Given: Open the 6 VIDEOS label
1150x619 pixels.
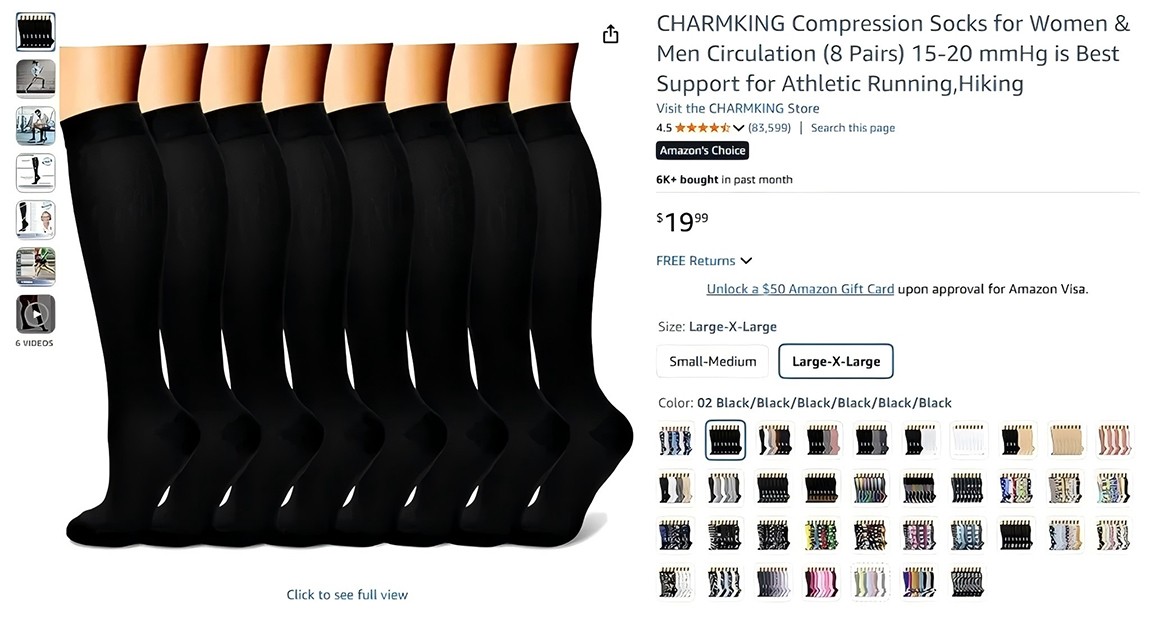Looking at the screenshot, I should tap(35, 343).
